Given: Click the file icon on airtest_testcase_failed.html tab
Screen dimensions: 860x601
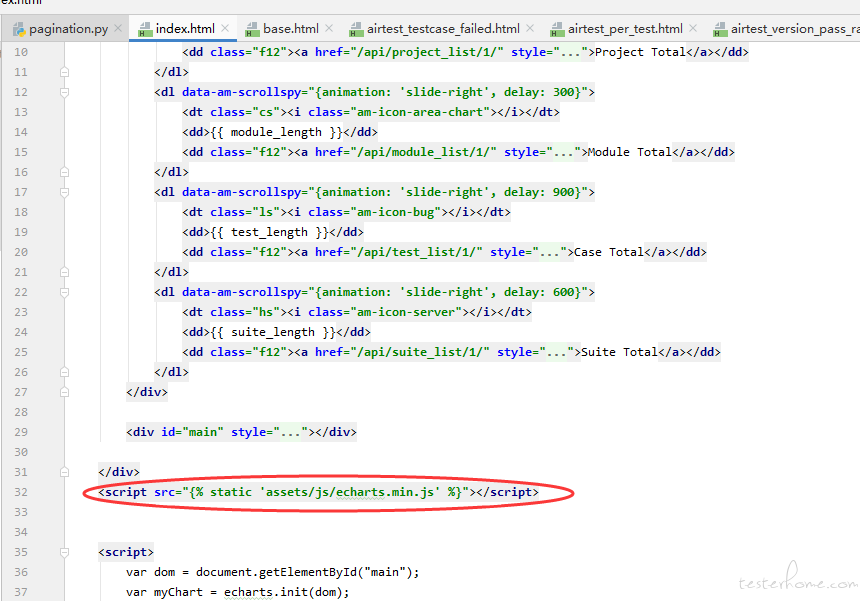Looking at the screenshot, I should point(357,29).
